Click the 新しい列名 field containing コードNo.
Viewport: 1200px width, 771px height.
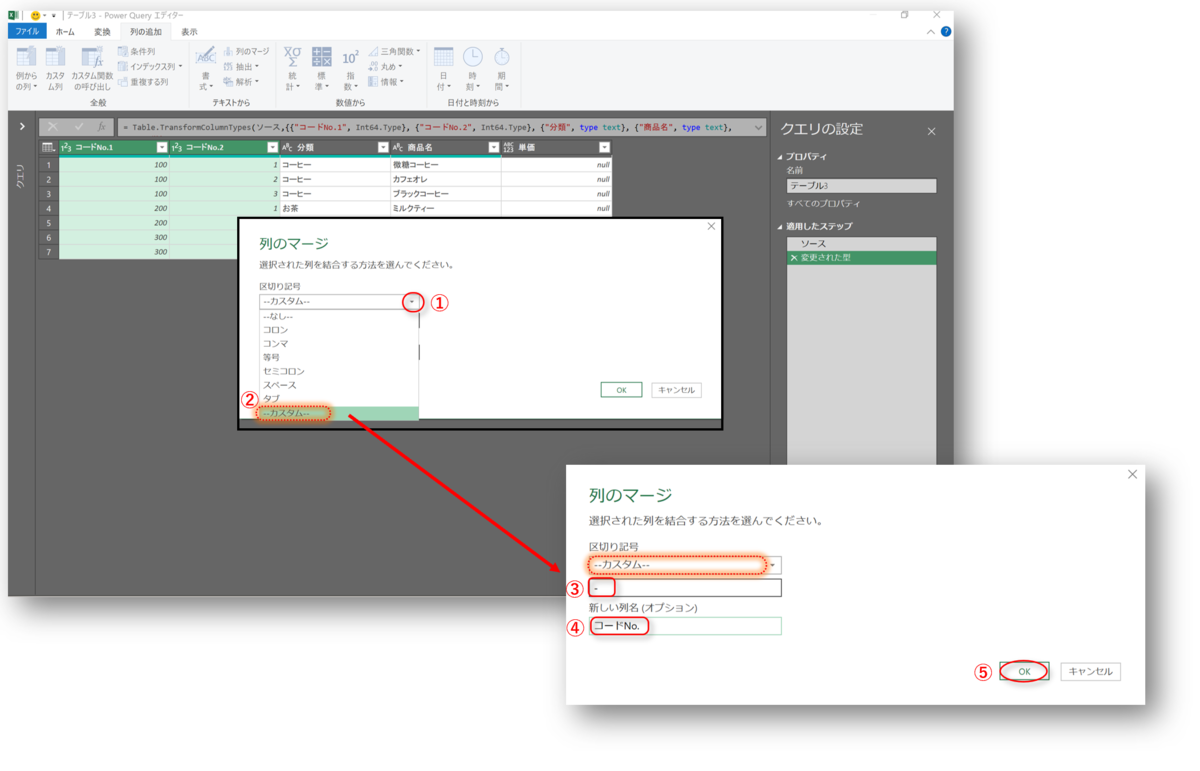(x=685, y=626)
